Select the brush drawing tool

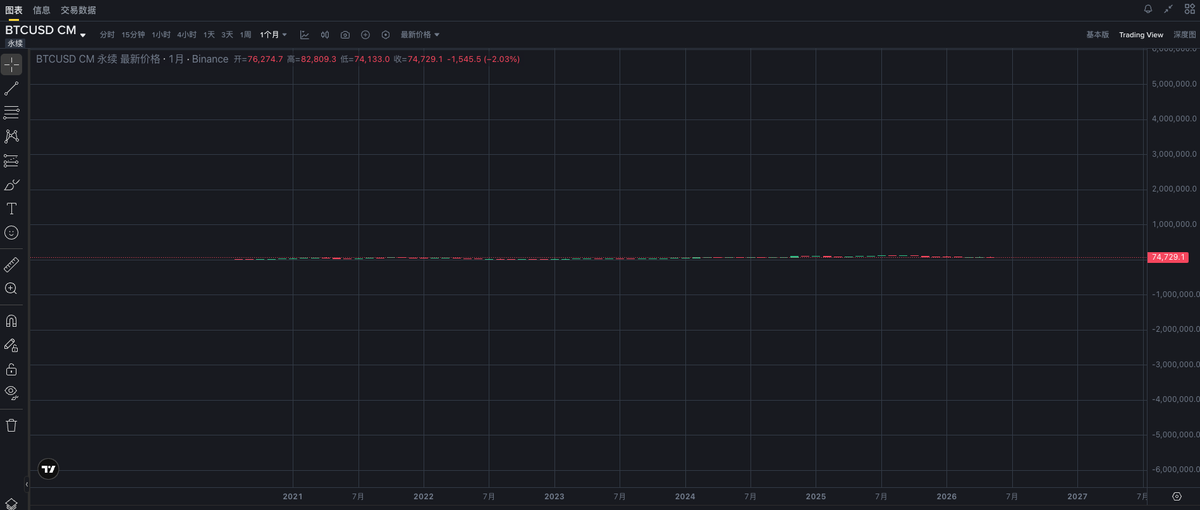coord(11,184)
